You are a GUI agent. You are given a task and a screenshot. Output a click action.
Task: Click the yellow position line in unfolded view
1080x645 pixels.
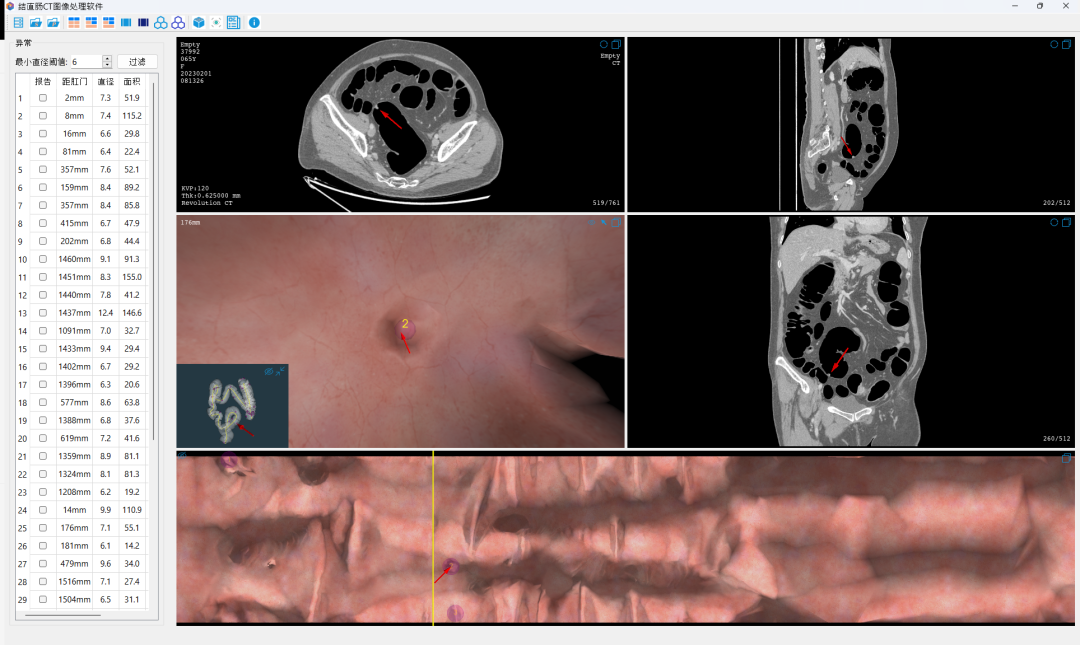coord(433,539)
